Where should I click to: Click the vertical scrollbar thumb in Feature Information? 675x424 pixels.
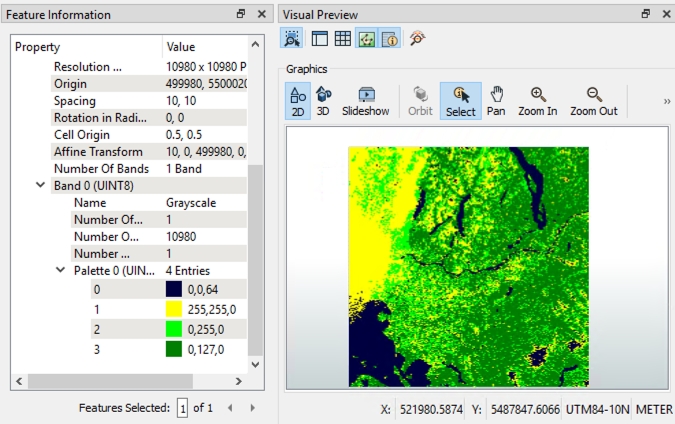click(255, 260)
